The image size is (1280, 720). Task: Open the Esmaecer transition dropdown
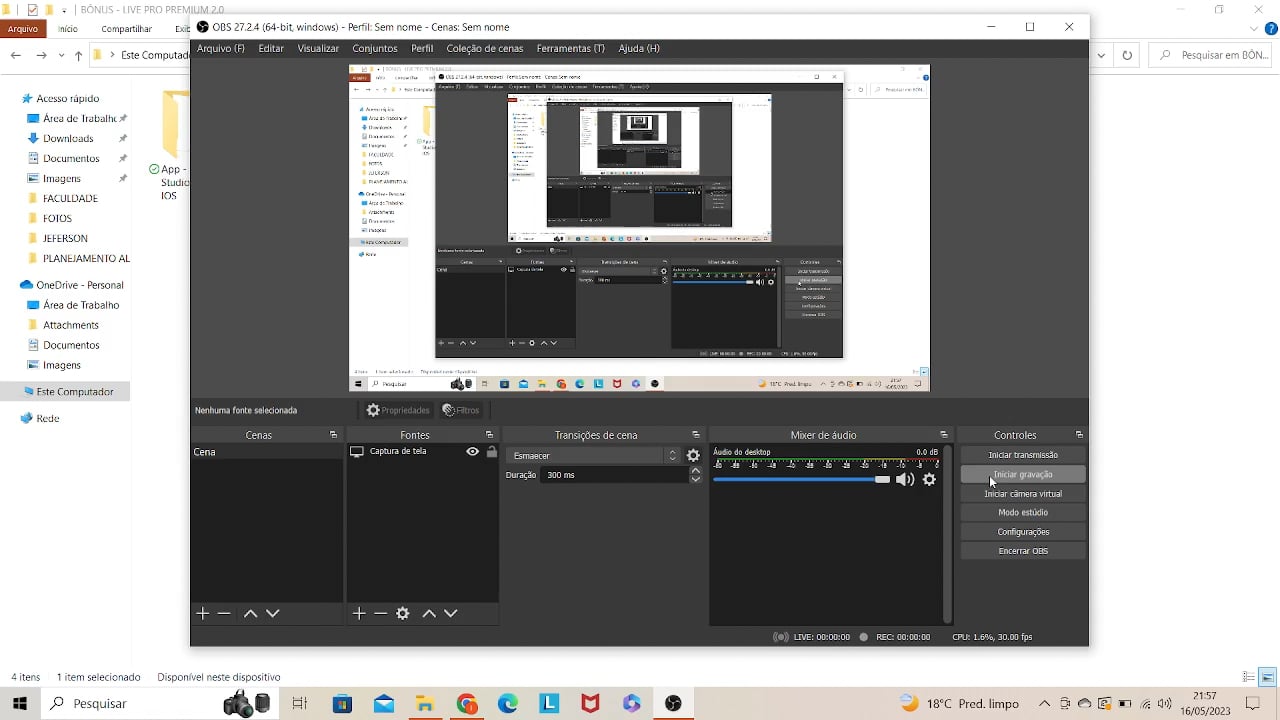tap(594, 456)
